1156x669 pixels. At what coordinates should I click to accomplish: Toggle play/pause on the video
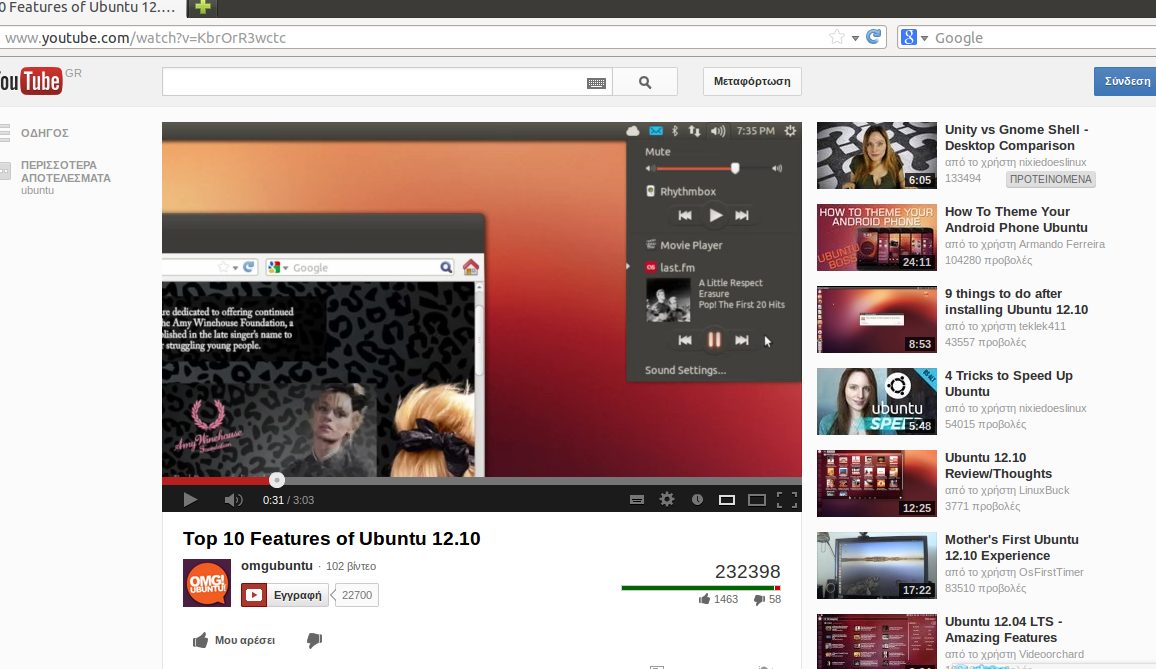tap(190, 498)
